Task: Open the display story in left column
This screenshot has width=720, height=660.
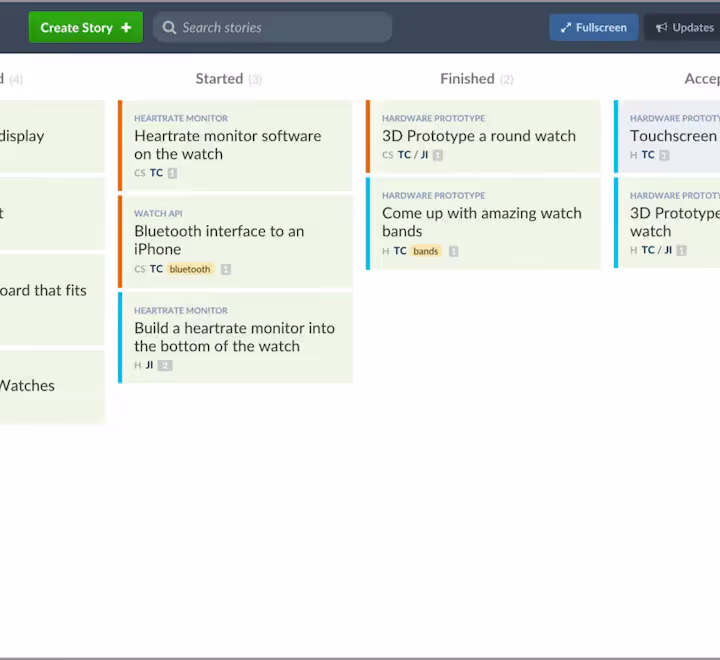Action: click(52, 136)
